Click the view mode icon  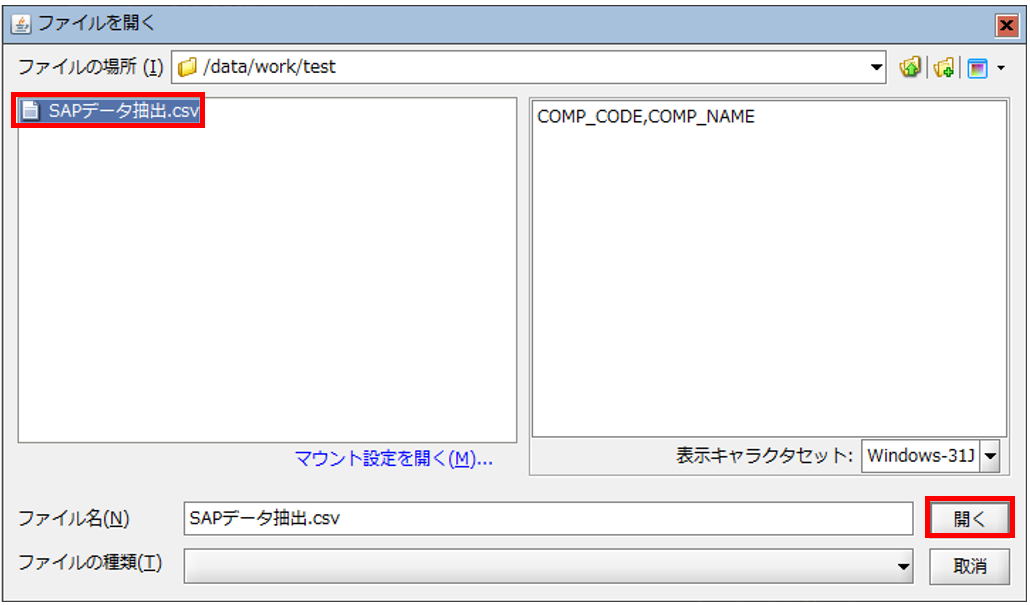(977, 68)
